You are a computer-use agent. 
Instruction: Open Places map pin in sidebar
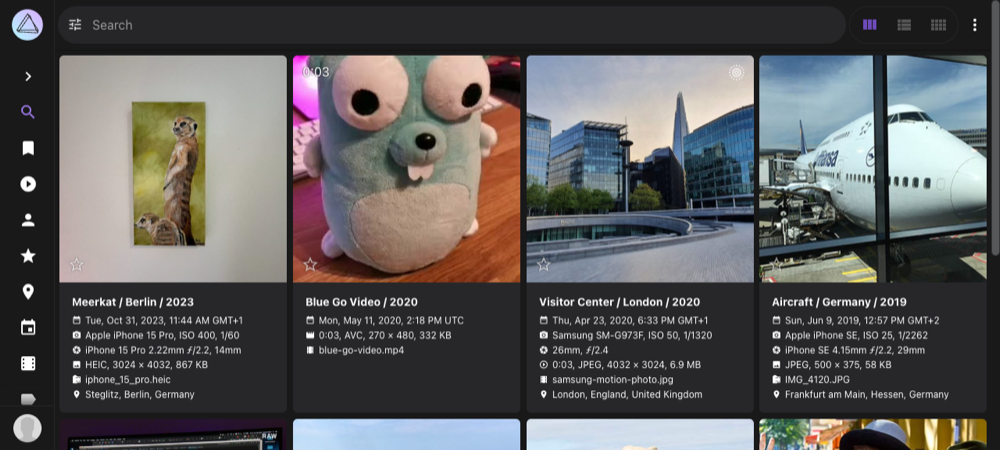coord(27,292)
